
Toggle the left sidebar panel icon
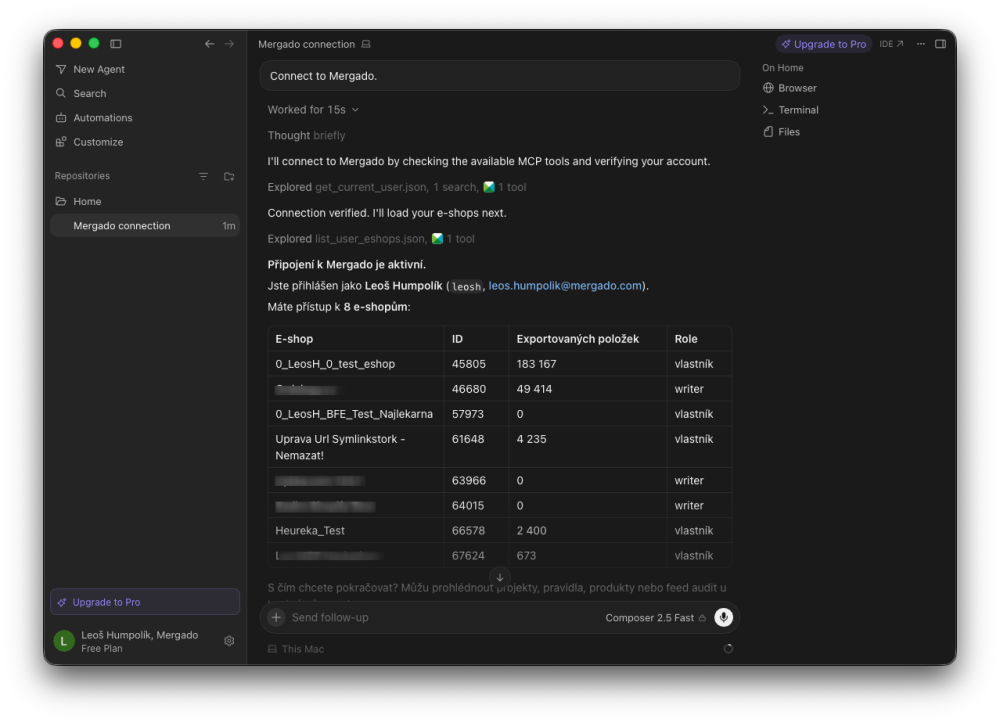pos(115,43)
